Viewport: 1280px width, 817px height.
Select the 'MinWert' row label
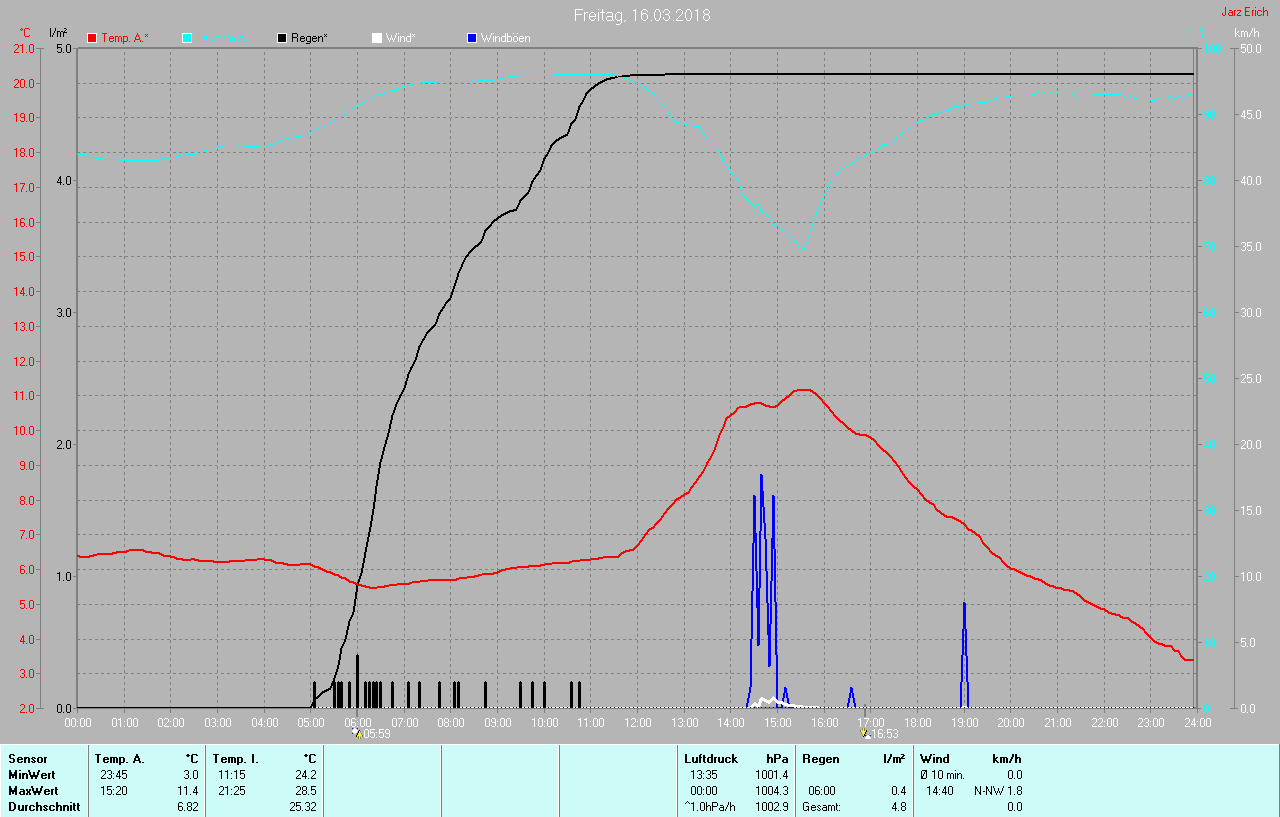[32, 775]
